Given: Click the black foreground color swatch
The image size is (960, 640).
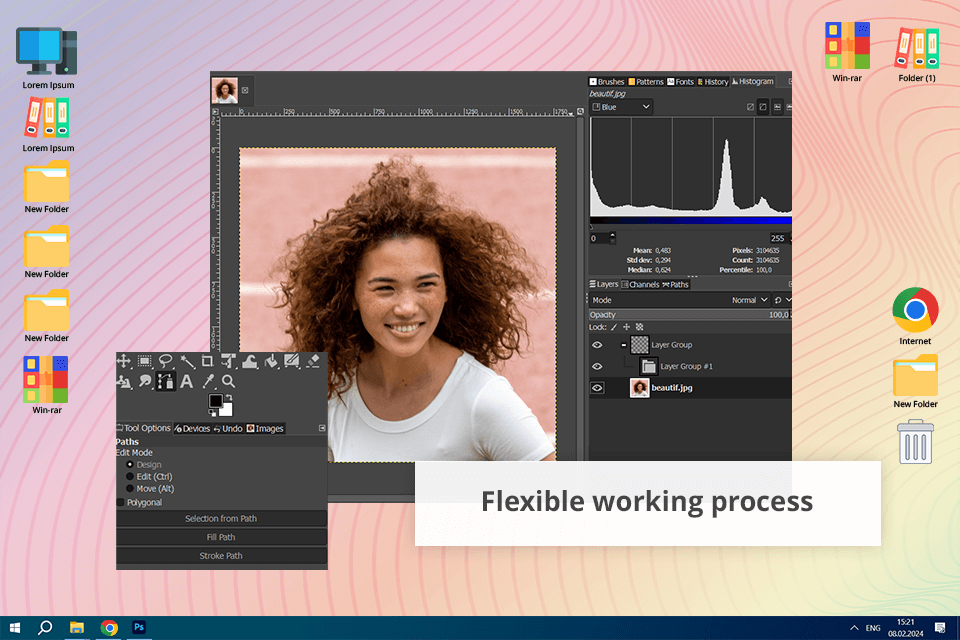Looking at the screenshot, I should [x=215, y=401].
